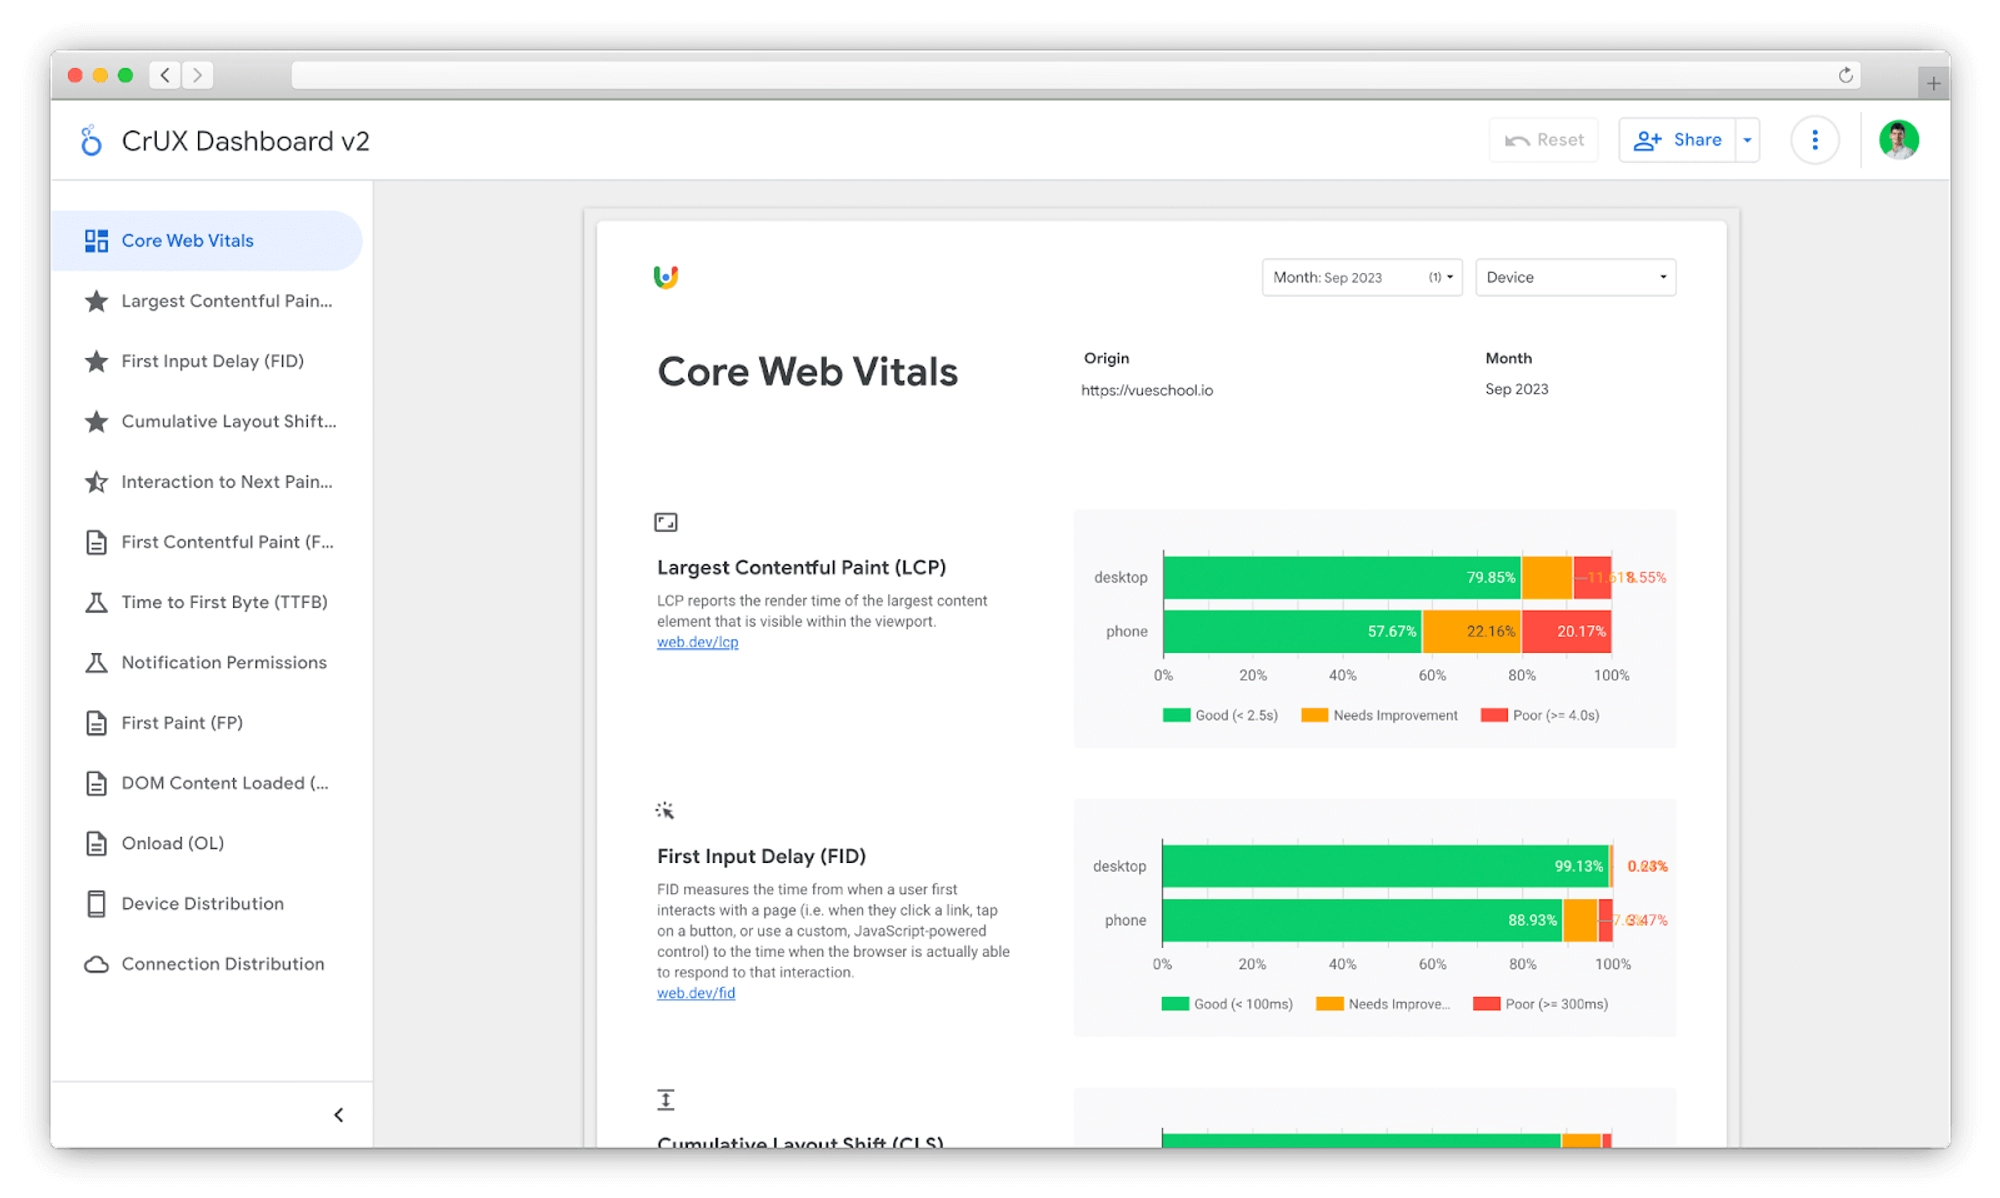Click the user profile avatar

1898,139
